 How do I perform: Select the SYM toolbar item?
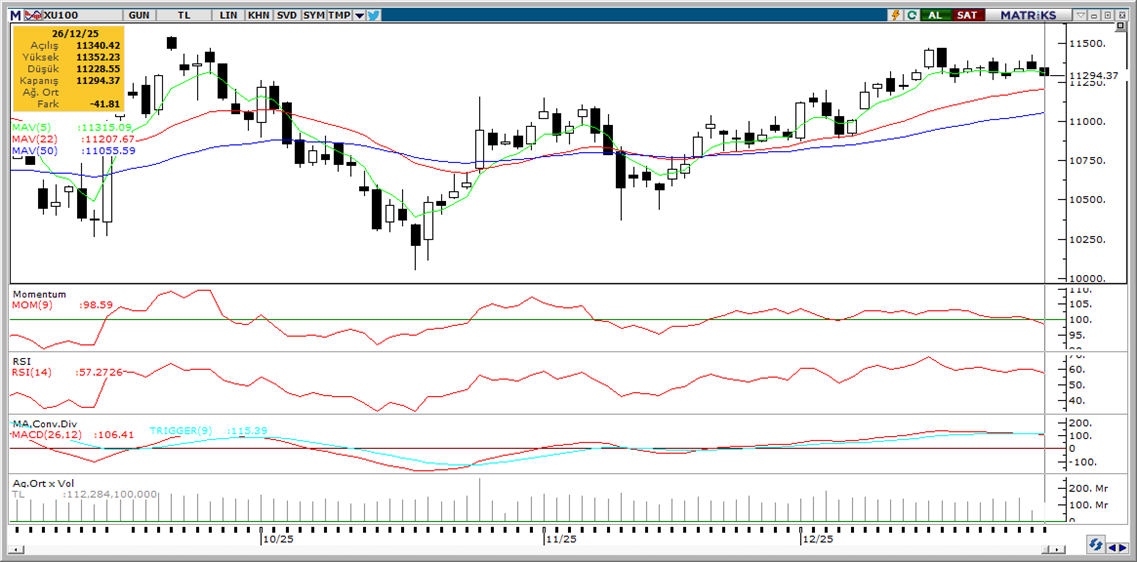pos(314,15)
